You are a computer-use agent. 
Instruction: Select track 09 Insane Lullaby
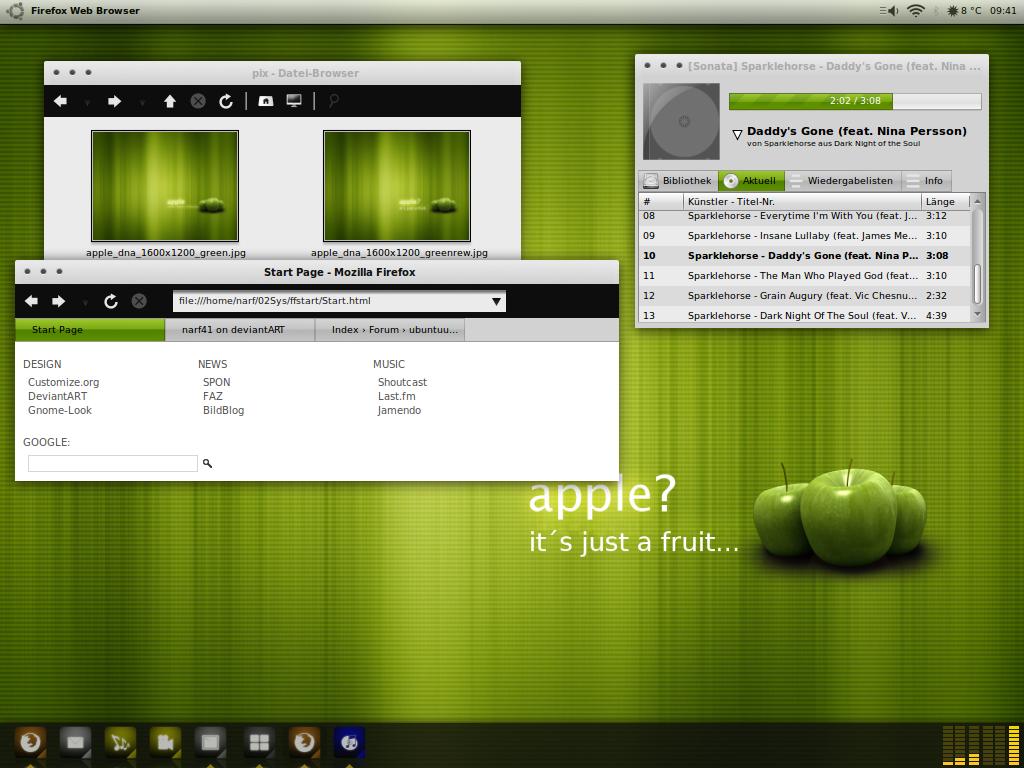805,236
